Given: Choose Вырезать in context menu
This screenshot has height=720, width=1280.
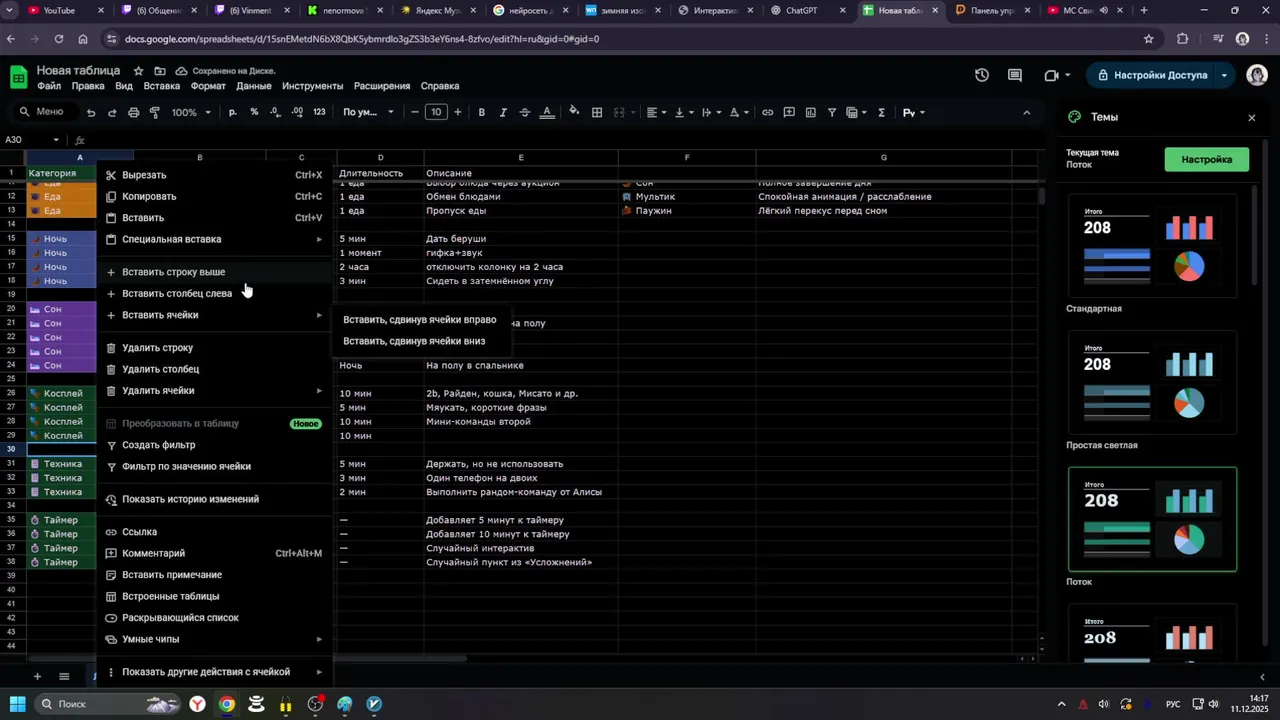Looking at the screenshot, I should pyautogui.click(x=214, y=175).
